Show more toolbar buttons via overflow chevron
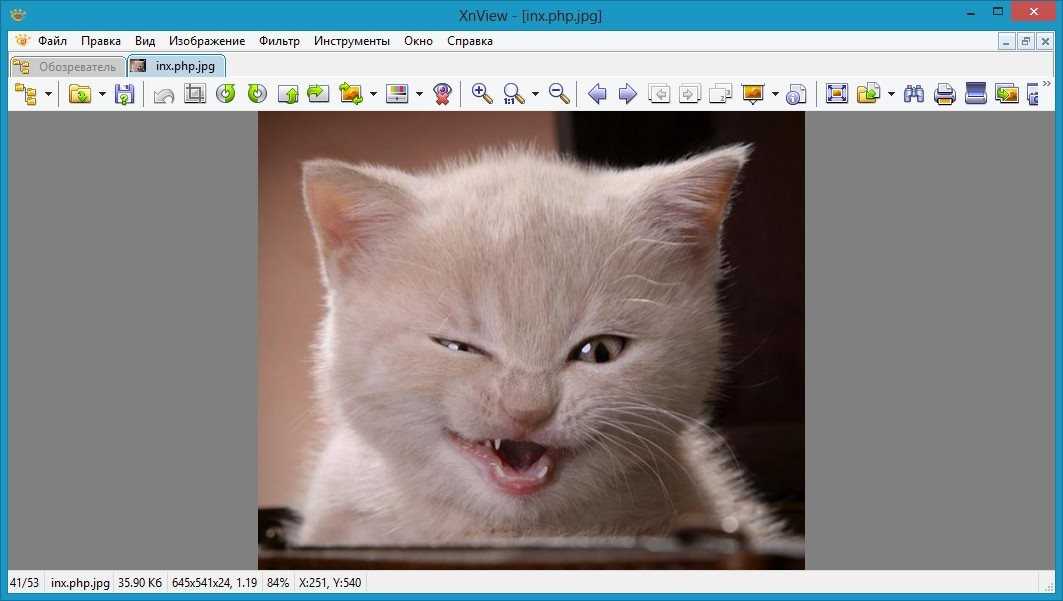Screen dimensions: 1063x601 1046,84
